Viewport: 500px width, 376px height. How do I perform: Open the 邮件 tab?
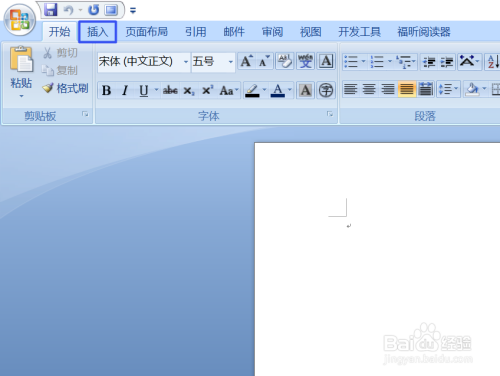coord(234,32)
